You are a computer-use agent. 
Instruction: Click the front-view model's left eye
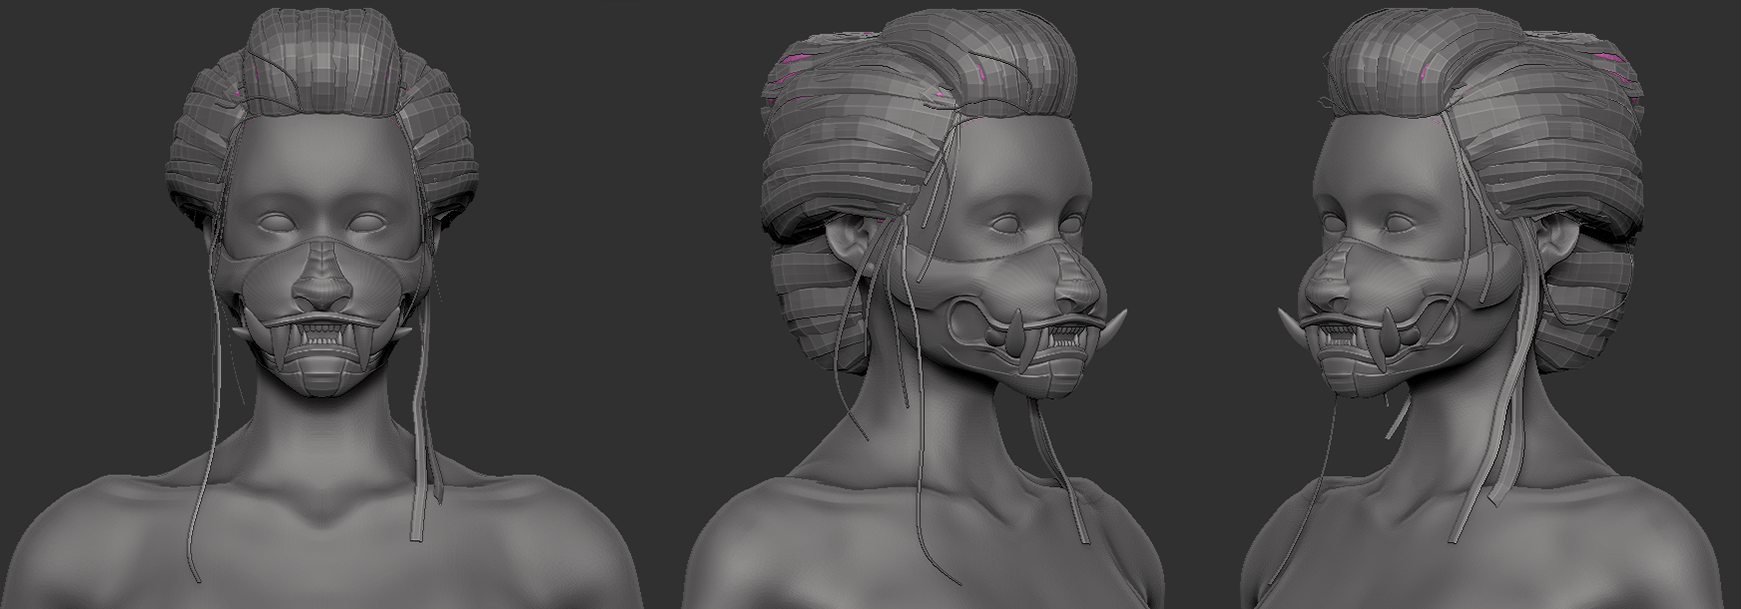(271, 225)
